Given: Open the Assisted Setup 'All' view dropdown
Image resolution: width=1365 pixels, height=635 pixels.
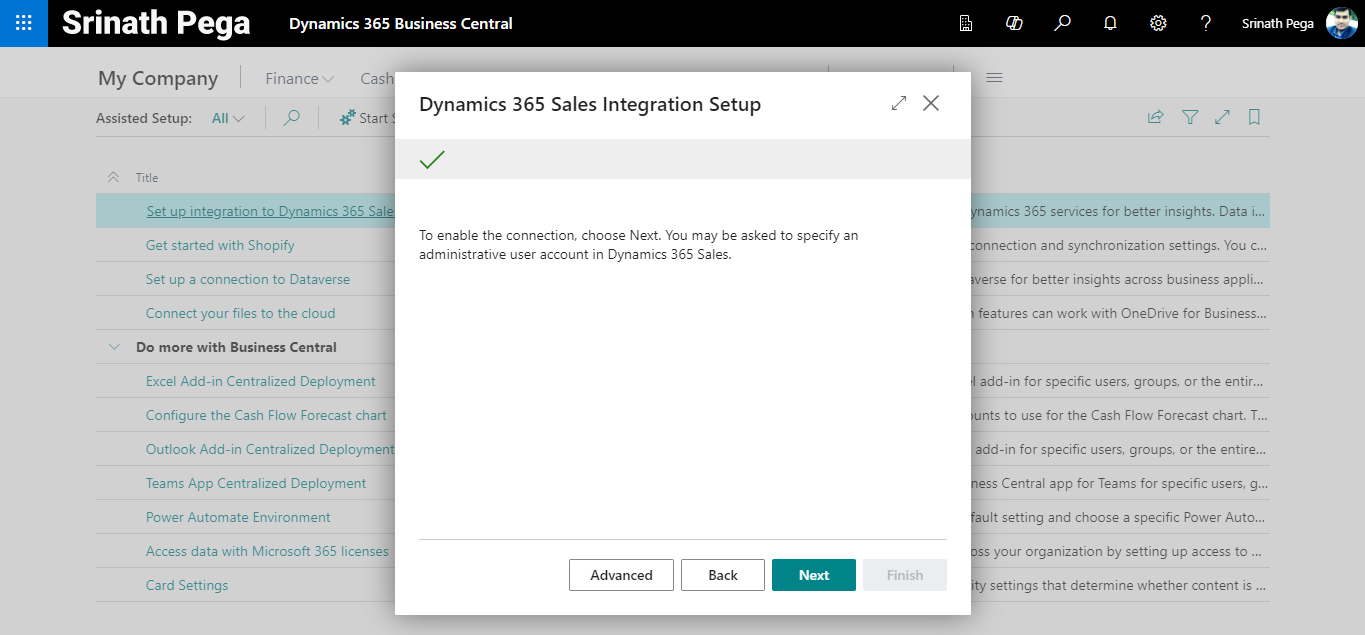Looking at the screenshot, I should (228, 118).
